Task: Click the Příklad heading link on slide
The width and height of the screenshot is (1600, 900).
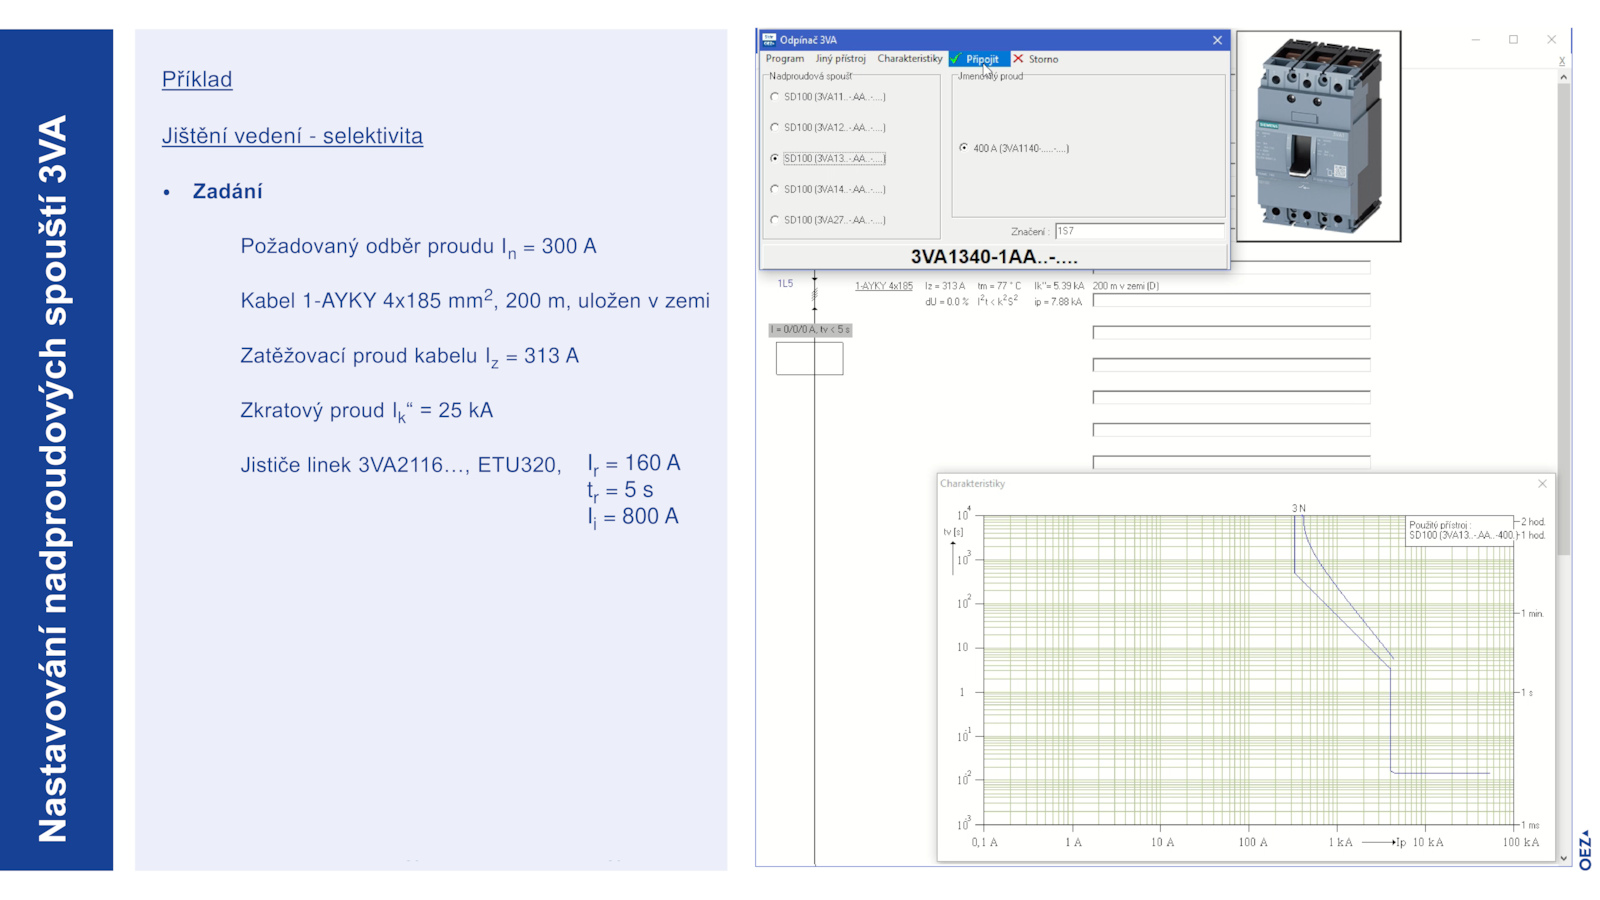Action: pyautogui.click(x=197, y=79)
